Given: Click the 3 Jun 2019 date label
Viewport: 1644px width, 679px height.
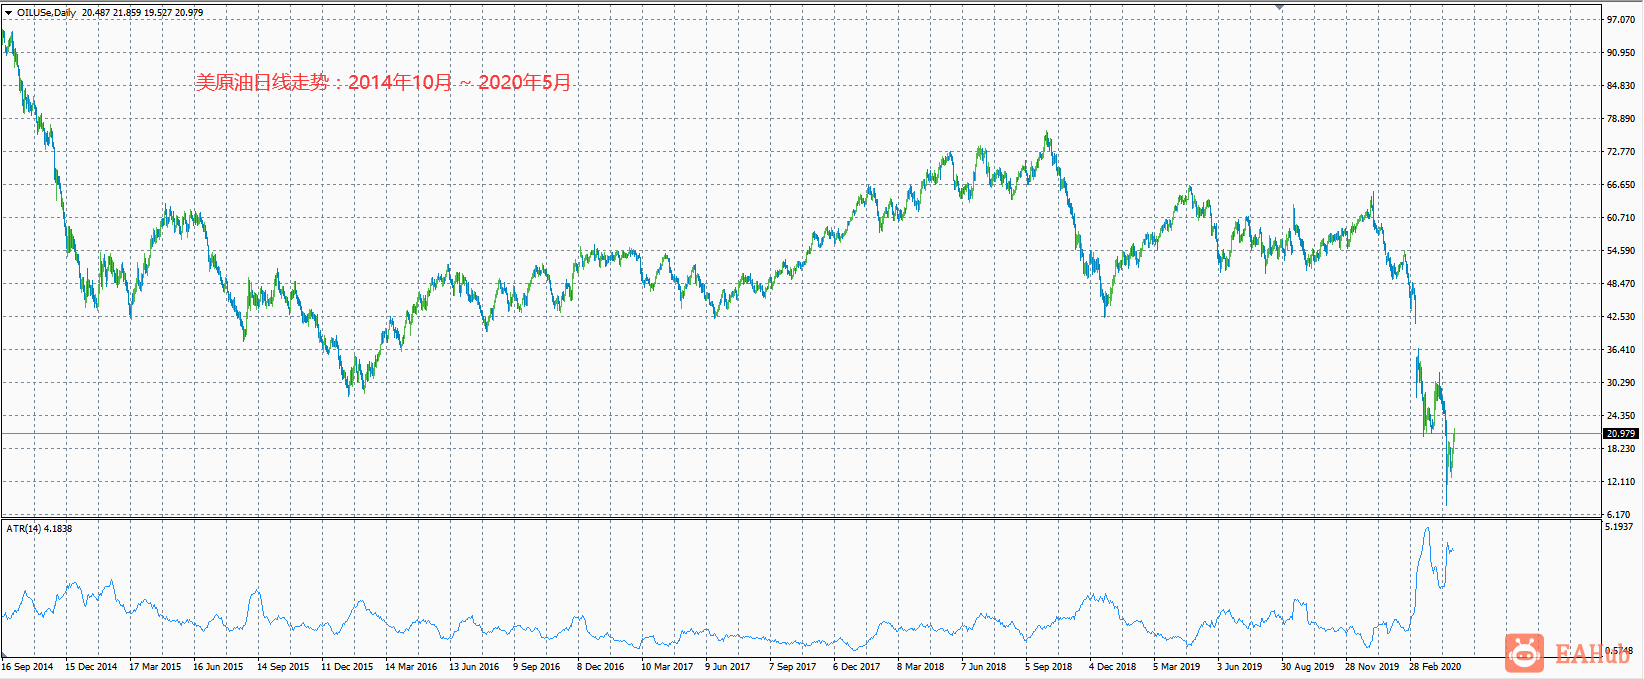Looking at the screenshot, I should [1240, 666].
